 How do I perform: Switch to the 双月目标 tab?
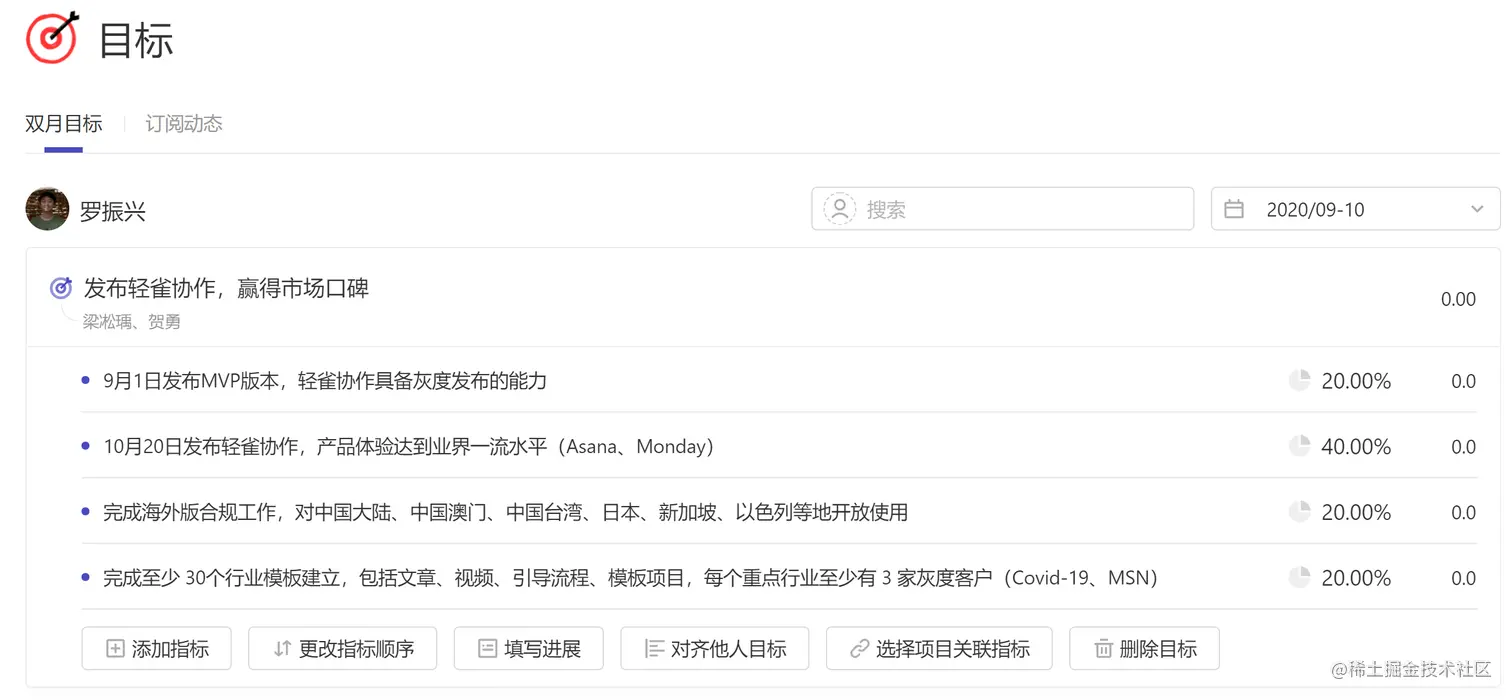pyautogui.click(x=64, y=124)
